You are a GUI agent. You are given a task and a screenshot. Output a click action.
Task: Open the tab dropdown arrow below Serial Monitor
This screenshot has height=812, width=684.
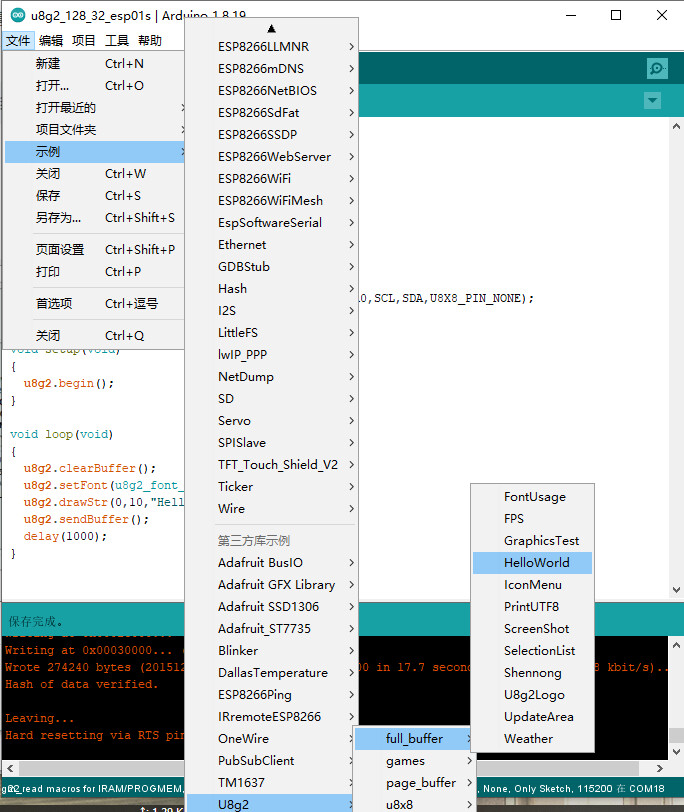point(652,100)
